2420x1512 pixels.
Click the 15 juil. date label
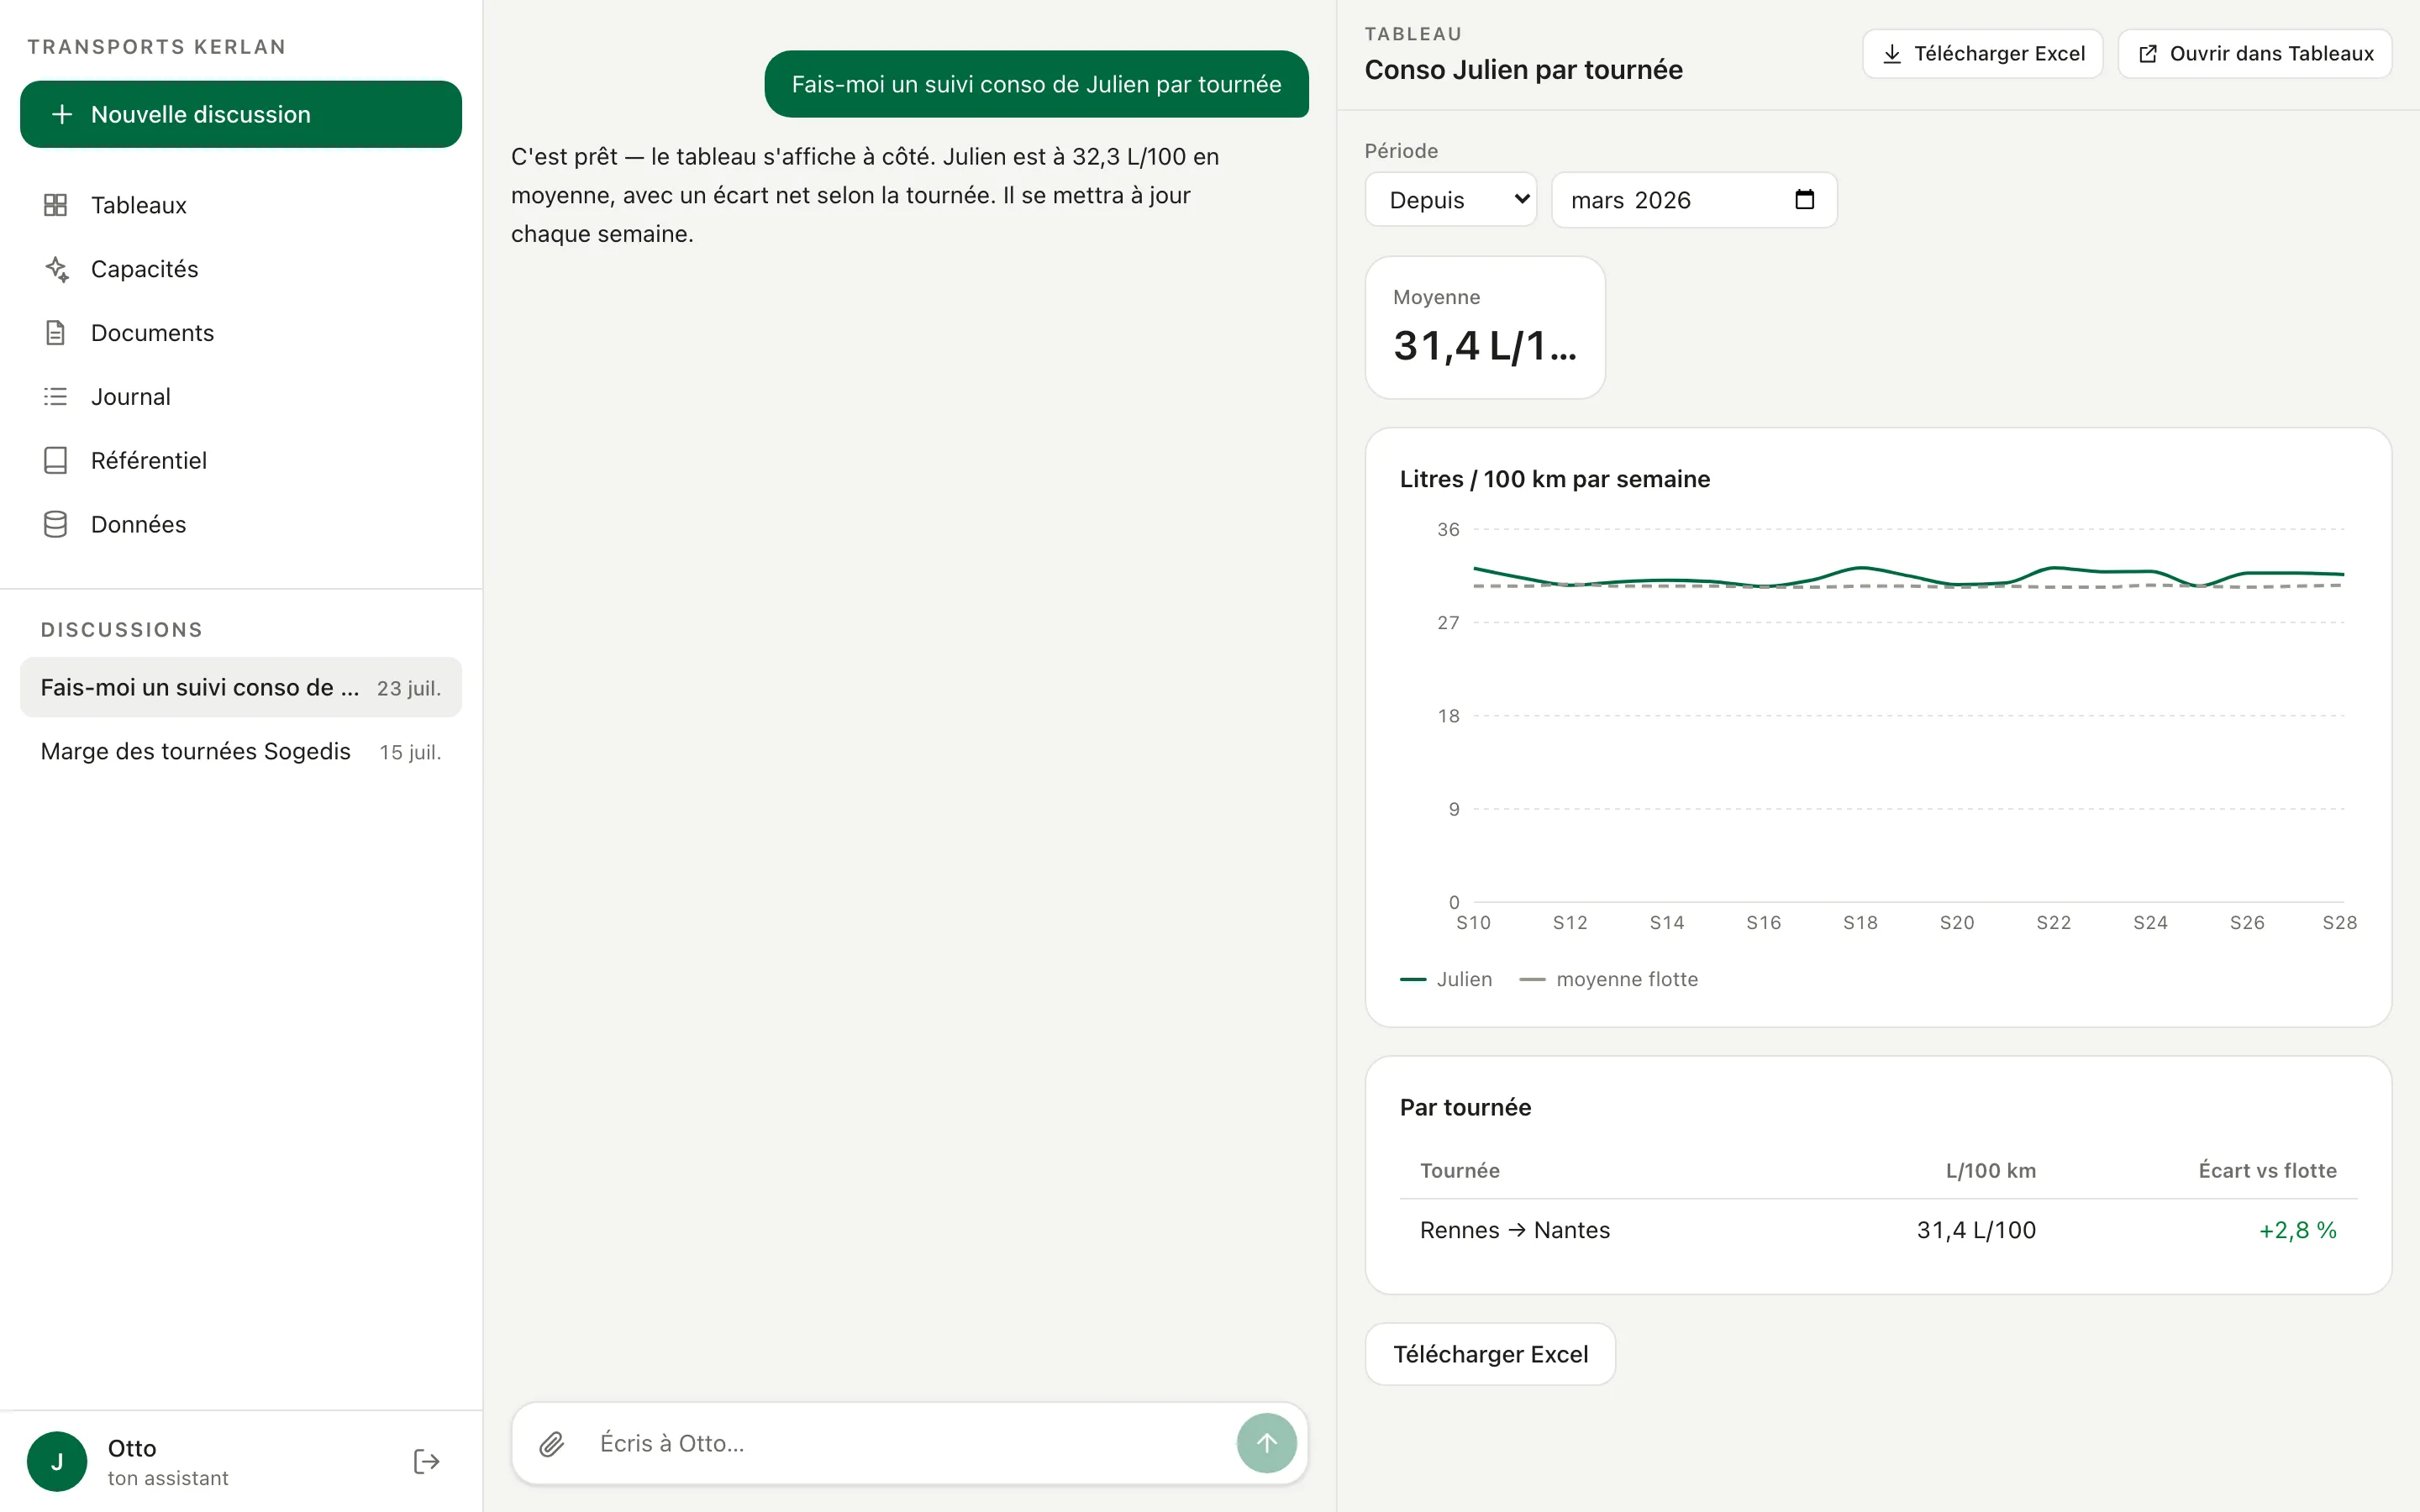tap(410, 752)
